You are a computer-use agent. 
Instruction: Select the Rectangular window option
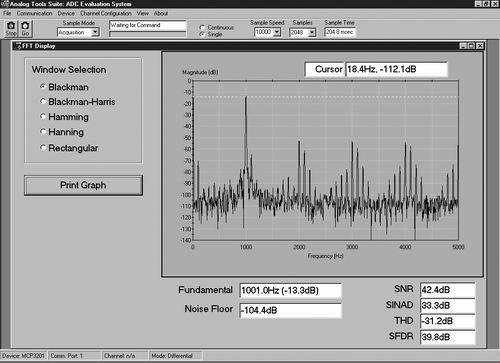tap(43, 147)
